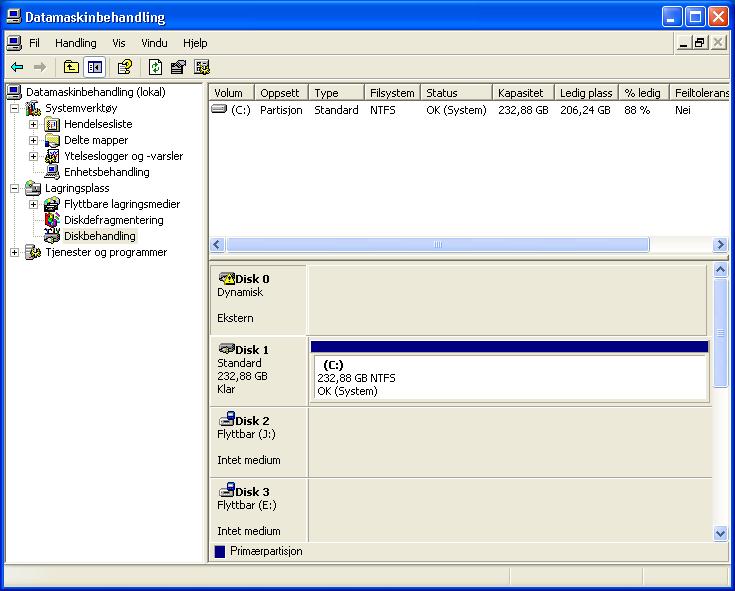735x591 pixels.
Task: Click the Refresh toolbar icon
Action: tap(155, 67)
